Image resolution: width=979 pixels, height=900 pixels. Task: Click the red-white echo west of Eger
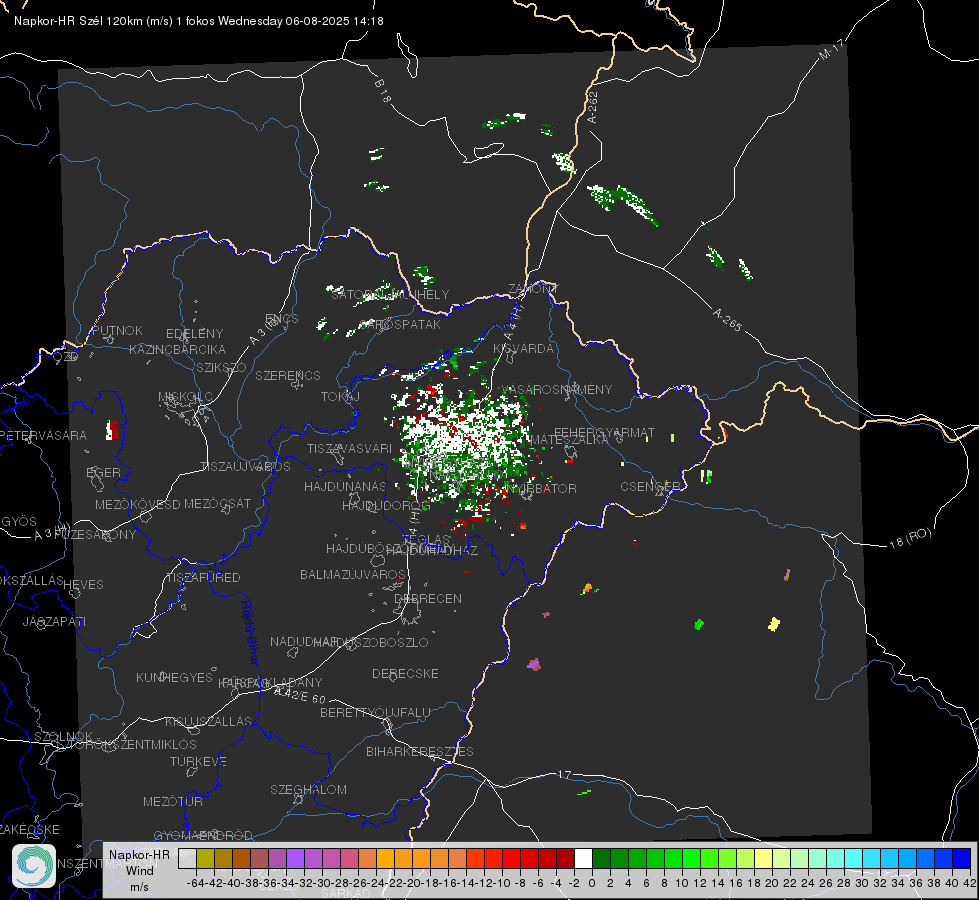(112, 430)
